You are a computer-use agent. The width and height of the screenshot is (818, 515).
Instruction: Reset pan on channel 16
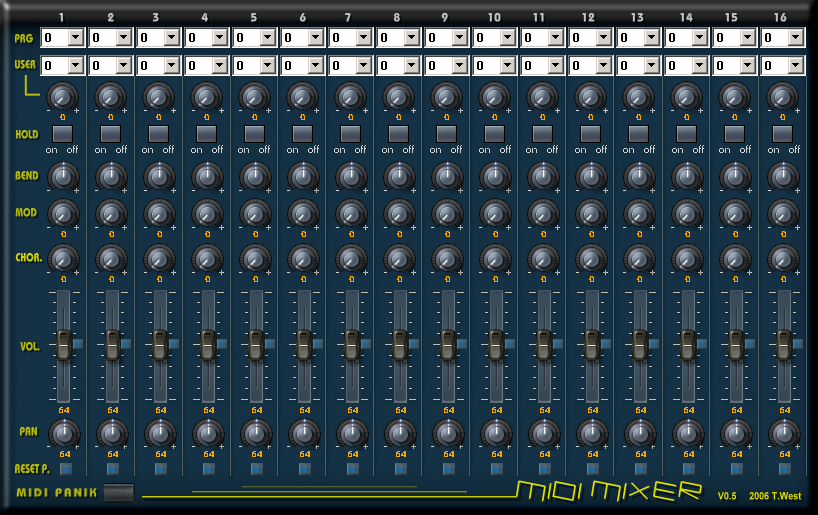point(784,468)
